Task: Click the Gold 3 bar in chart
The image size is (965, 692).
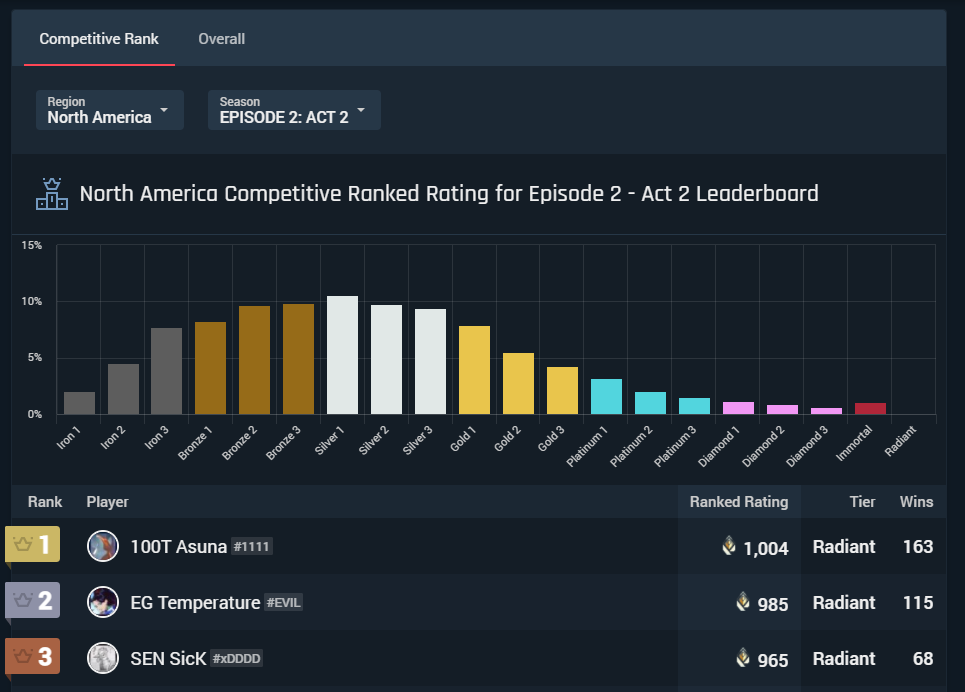Action: [x=563, y=390]
